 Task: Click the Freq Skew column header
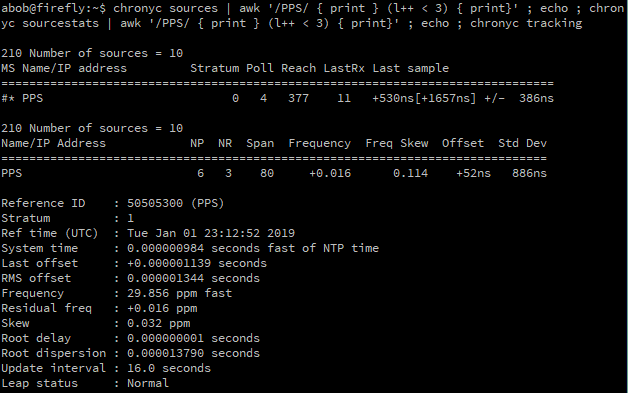(397, 143)
